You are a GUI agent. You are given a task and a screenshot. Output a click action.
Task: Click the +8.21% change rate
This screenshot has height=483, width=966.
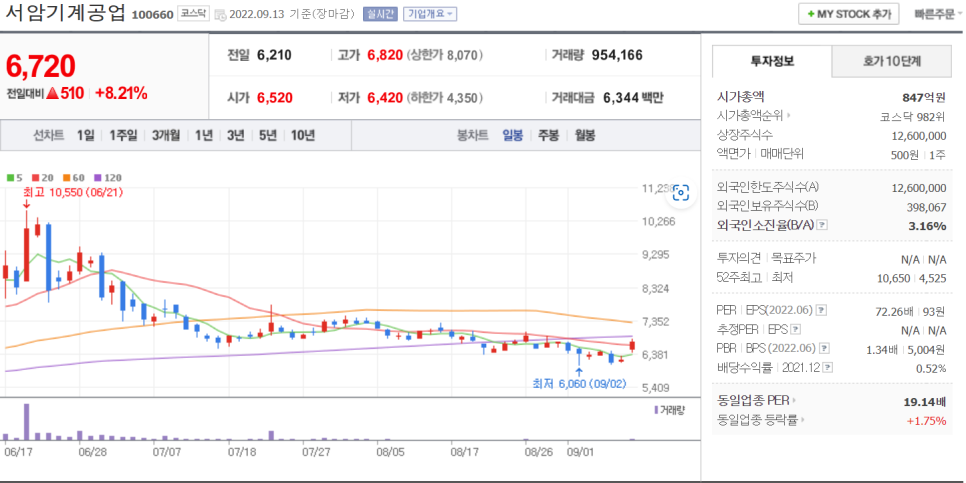tap(121, 94)
